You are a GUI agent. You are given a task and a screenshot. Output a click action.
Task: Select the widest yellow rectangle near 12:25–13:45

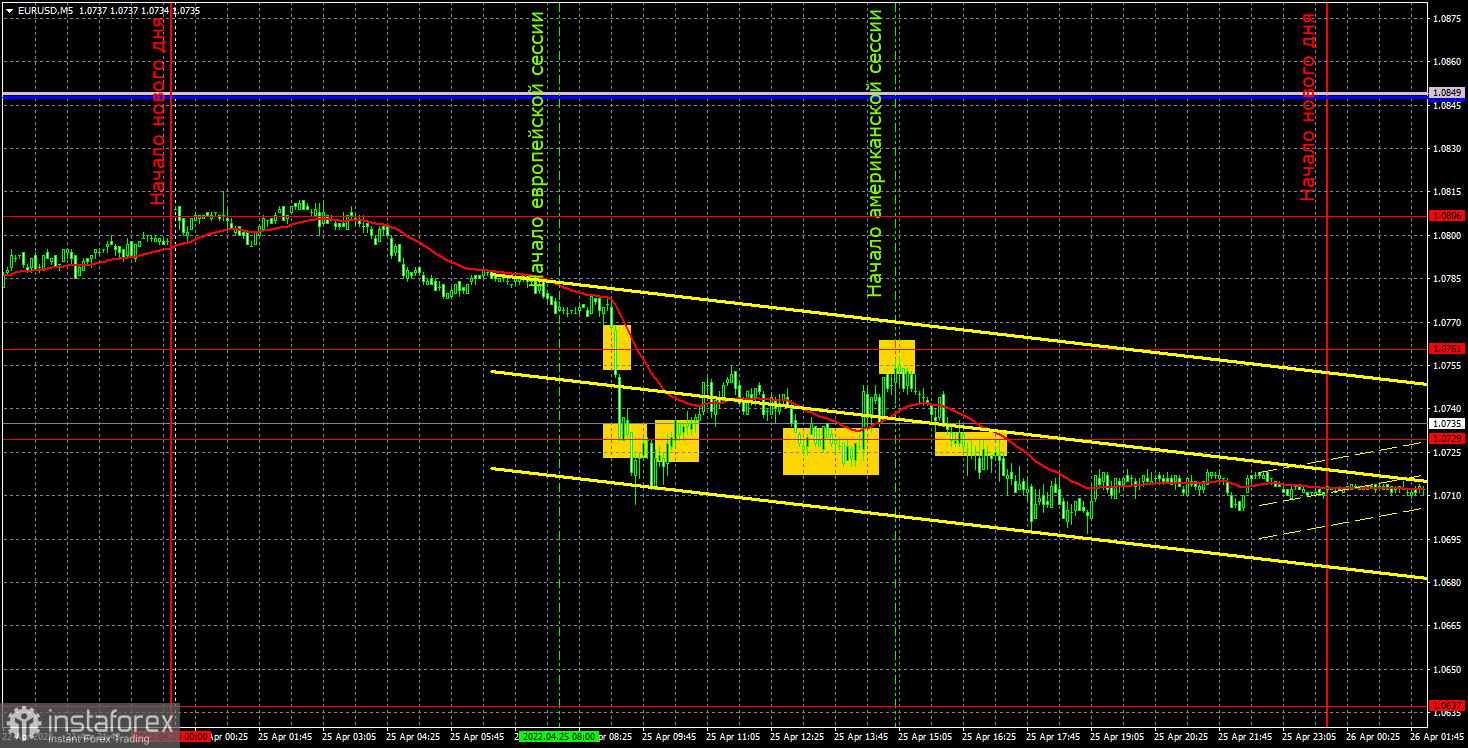pyautogui.click(x=831, y=451)
